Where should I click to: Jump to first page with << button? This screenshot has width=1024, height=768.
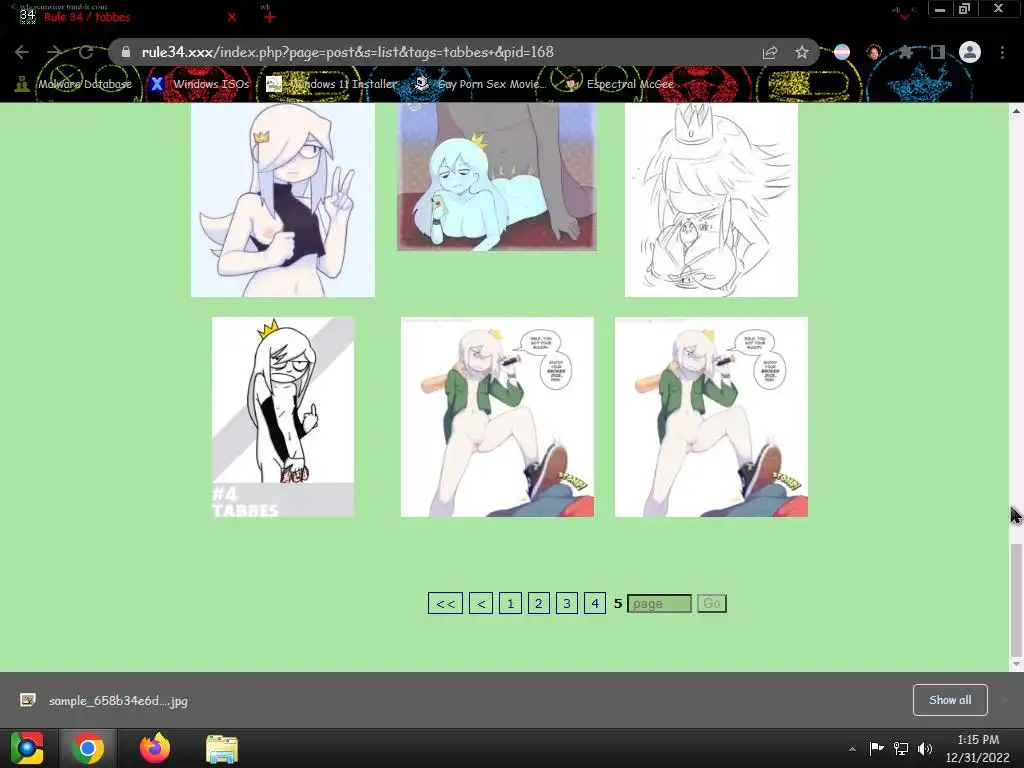pos(445,603)
